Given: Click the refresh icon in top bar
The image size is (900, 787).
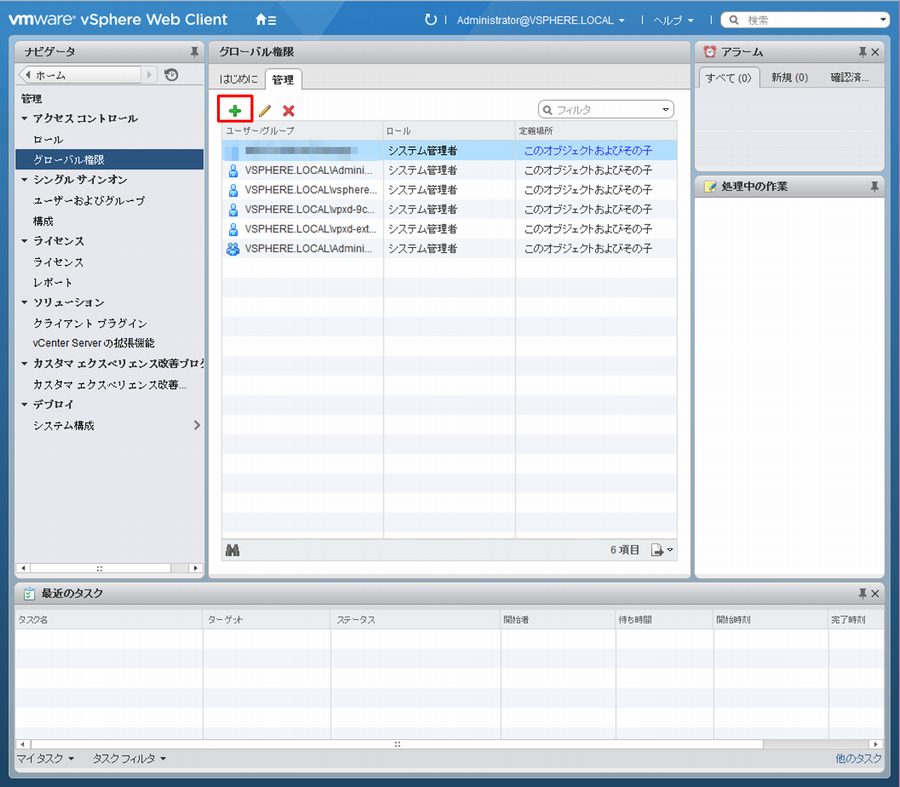Looking at the screenshot, I should (431, 19).
